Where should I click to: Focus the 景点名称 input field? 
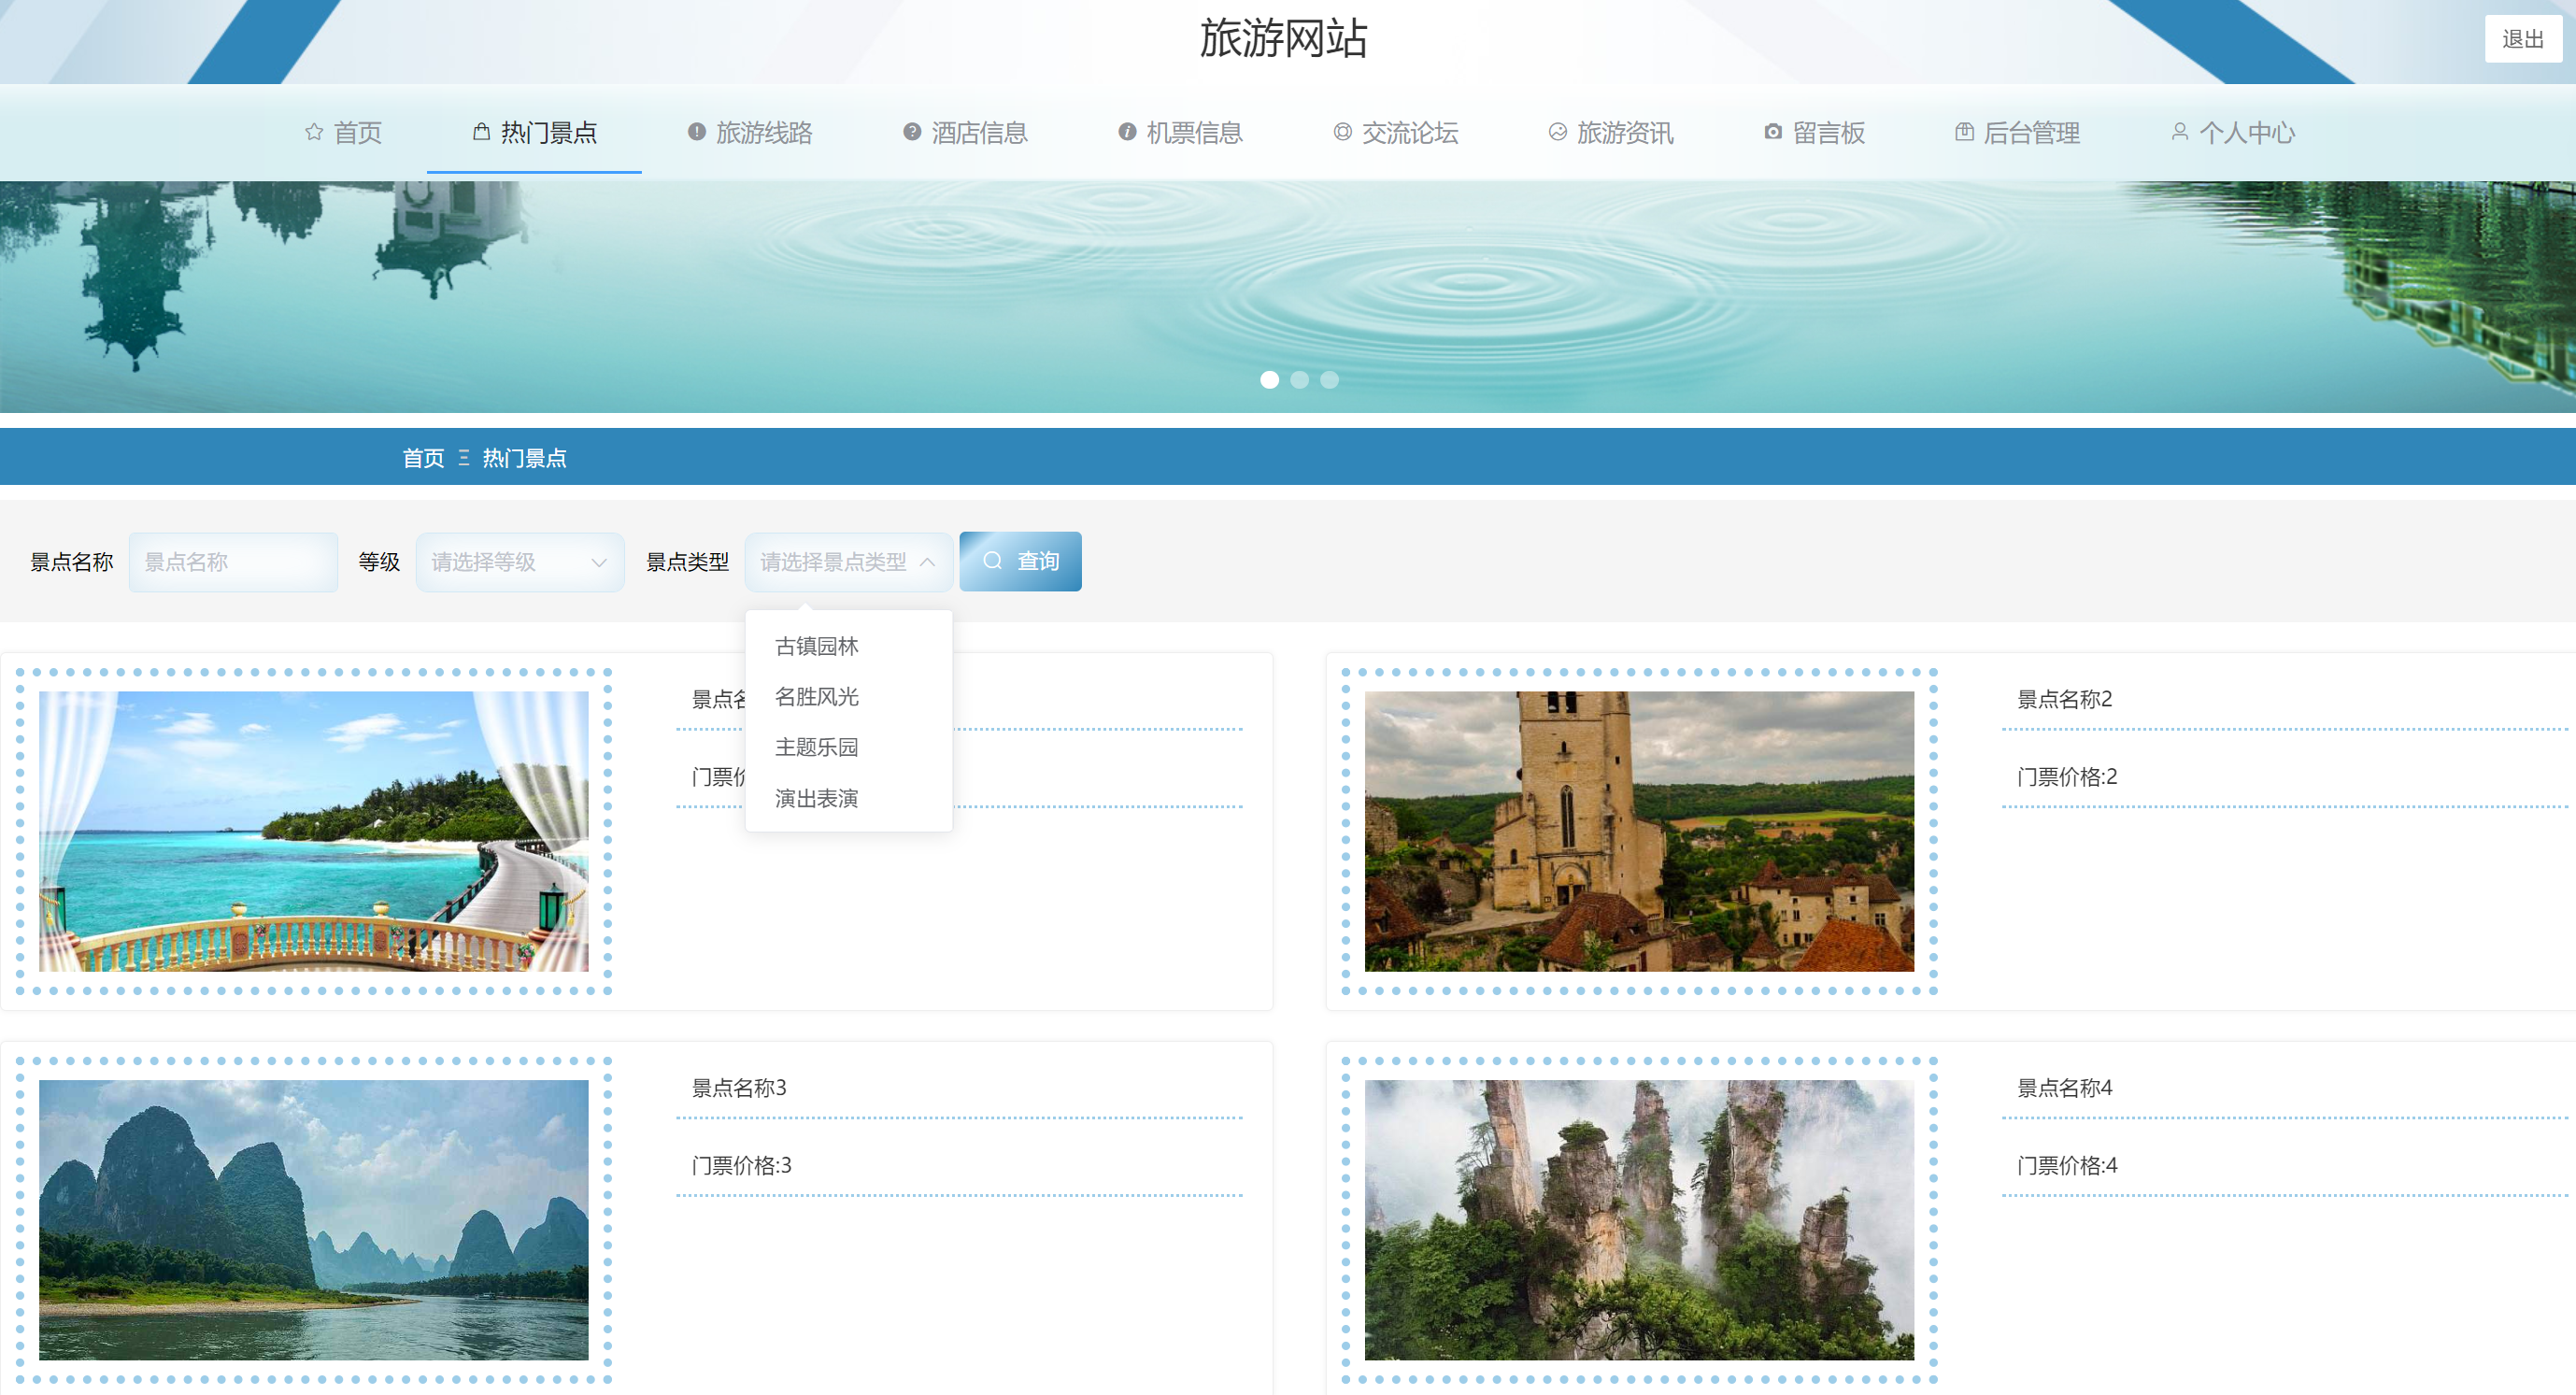(x=233, y=562)
